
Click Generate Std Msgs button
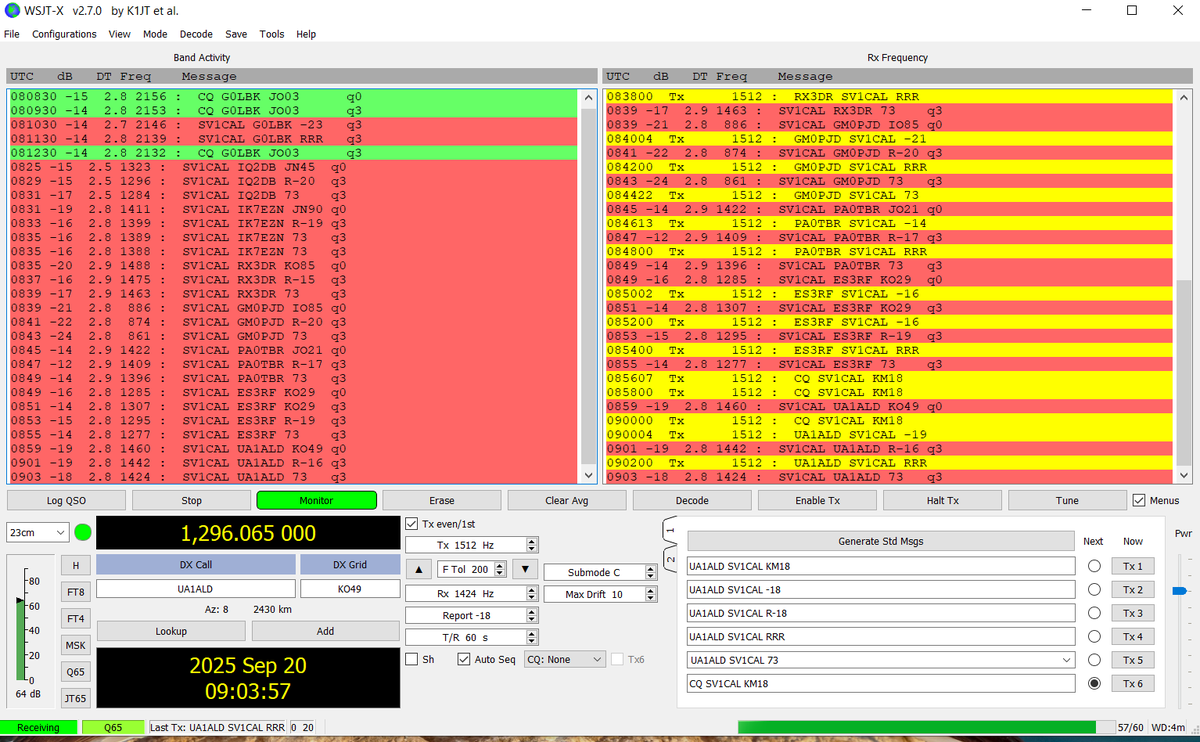tap(880, 541)
